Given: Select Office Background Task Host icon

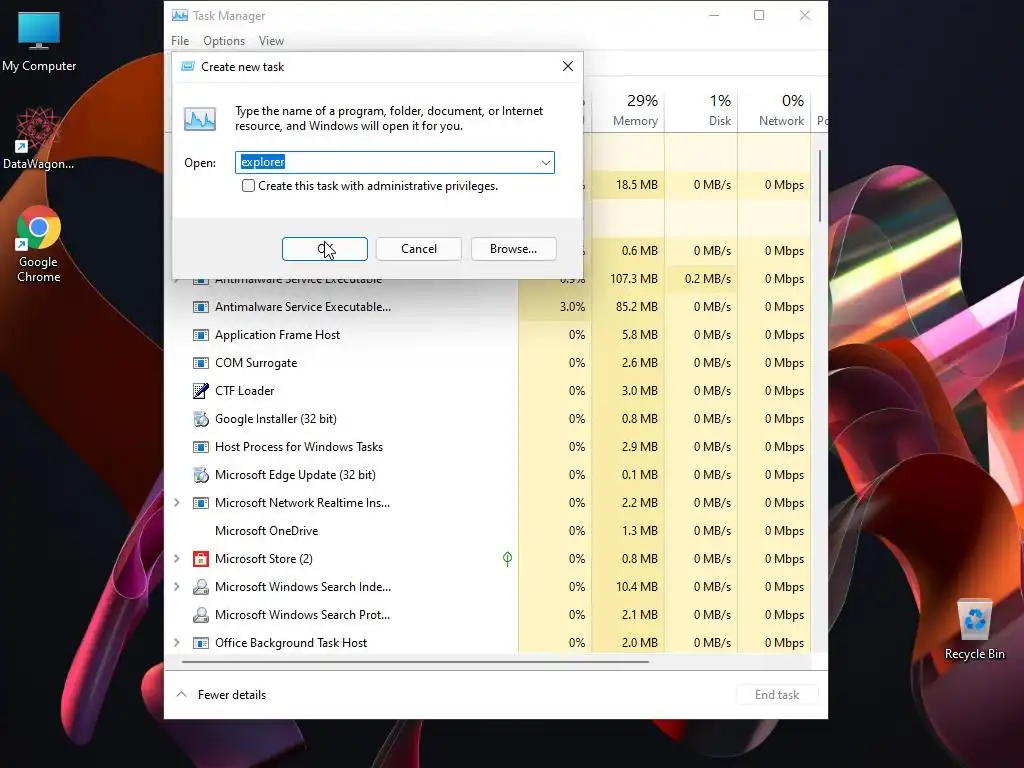Looking at the screenshot, I should coord(200,643).
